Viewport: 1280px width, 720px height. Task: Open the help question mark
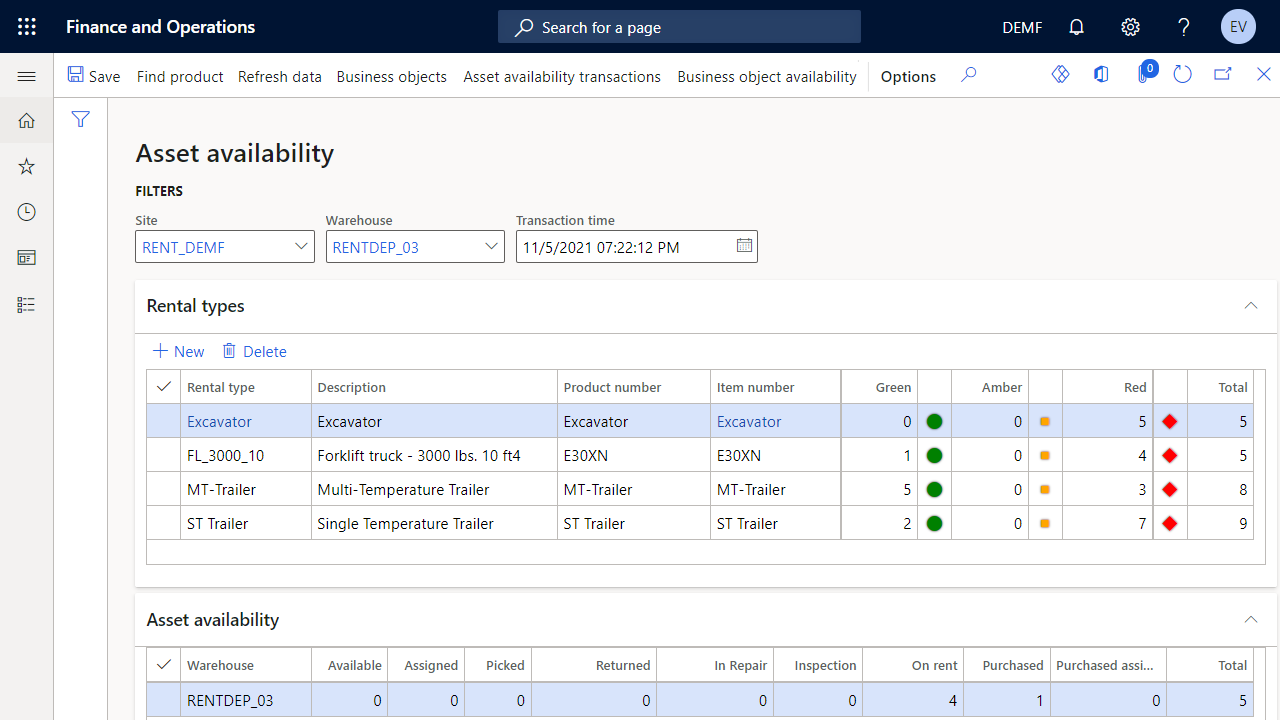click(x=1184, y=27)
